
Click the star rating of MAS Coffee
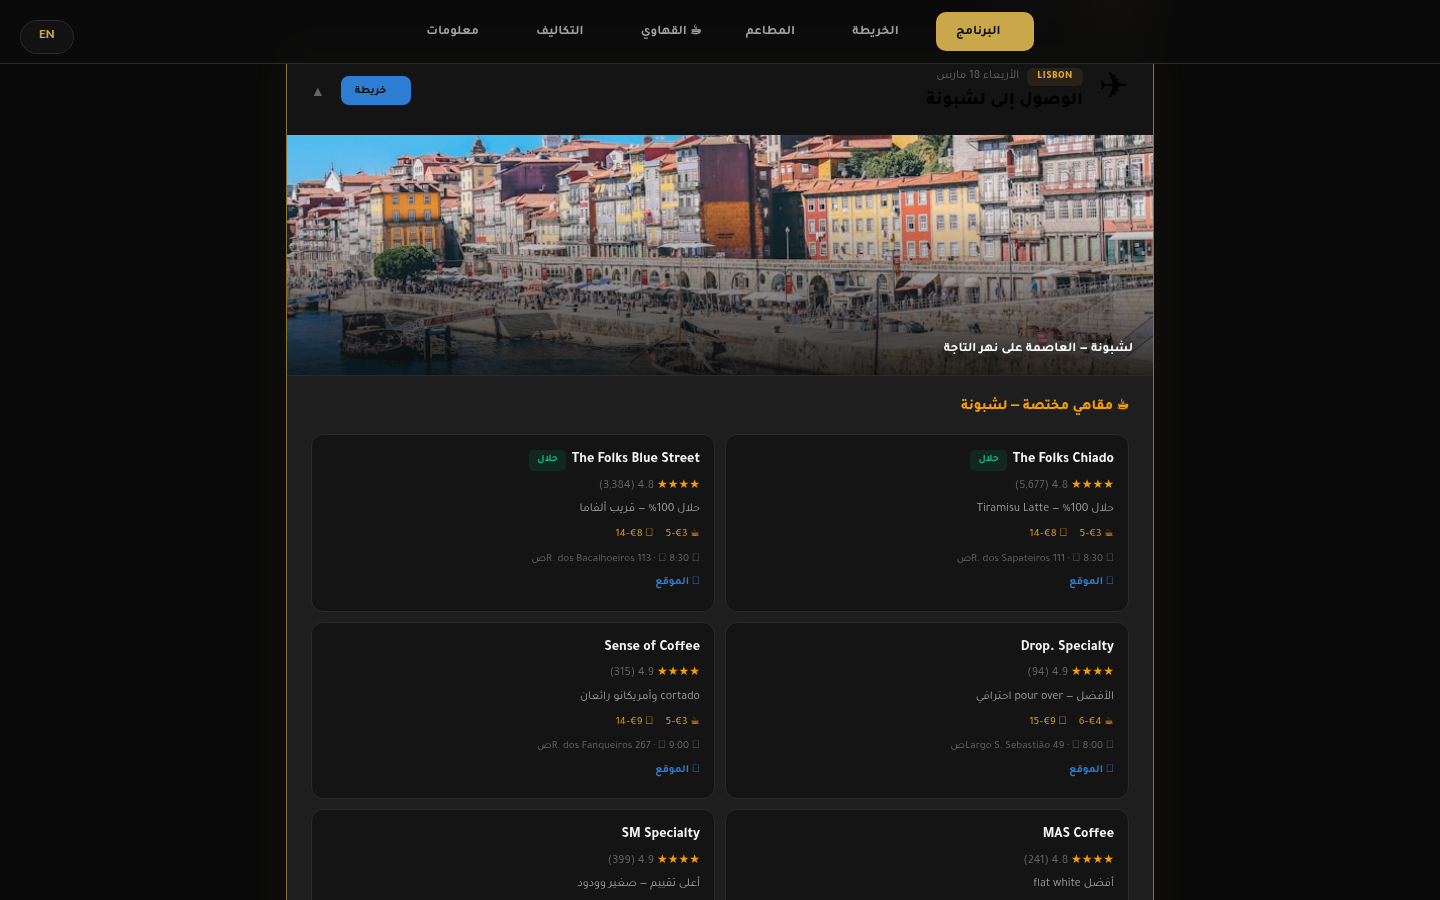[x=1092, y=860]
